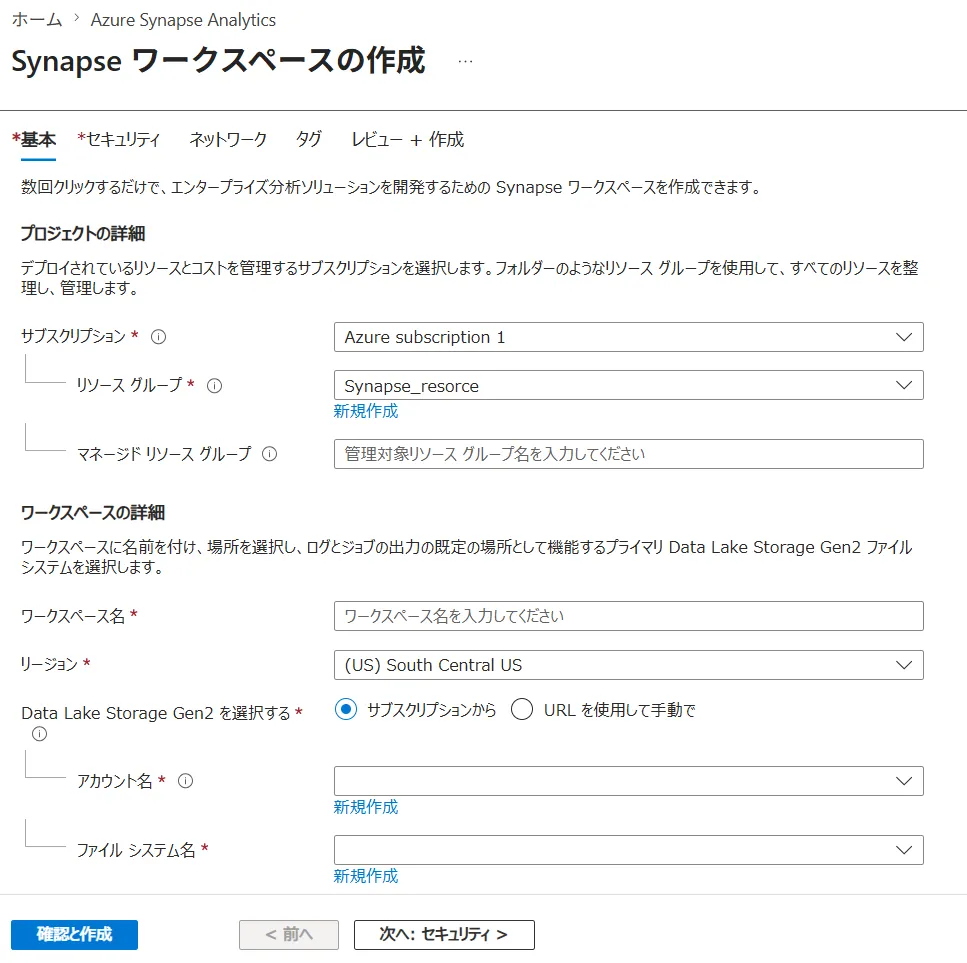The width and height of the screenshot is (967, 963).
Task: Click the 次へ: セキュリティ > button
Action: point(444,935)
